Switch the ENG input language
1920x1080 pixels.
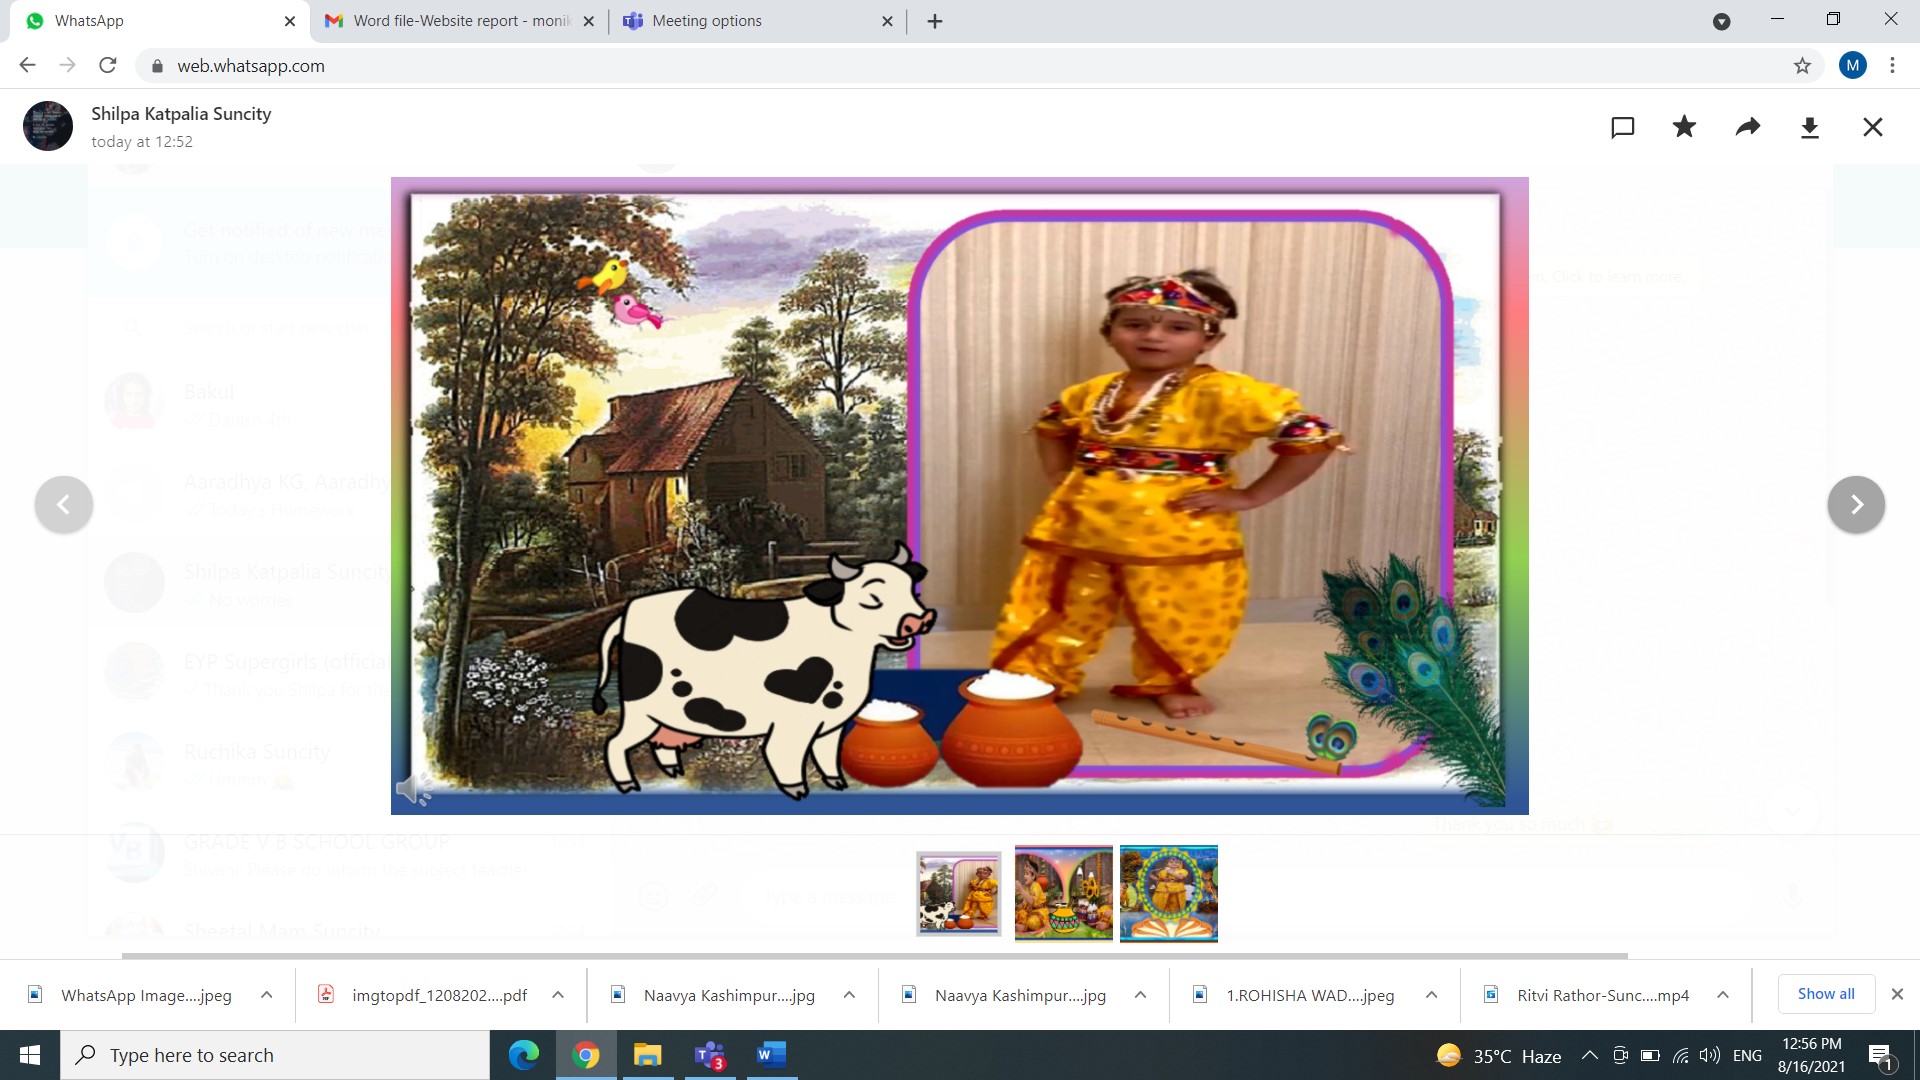click(x=1747, y=1055)
